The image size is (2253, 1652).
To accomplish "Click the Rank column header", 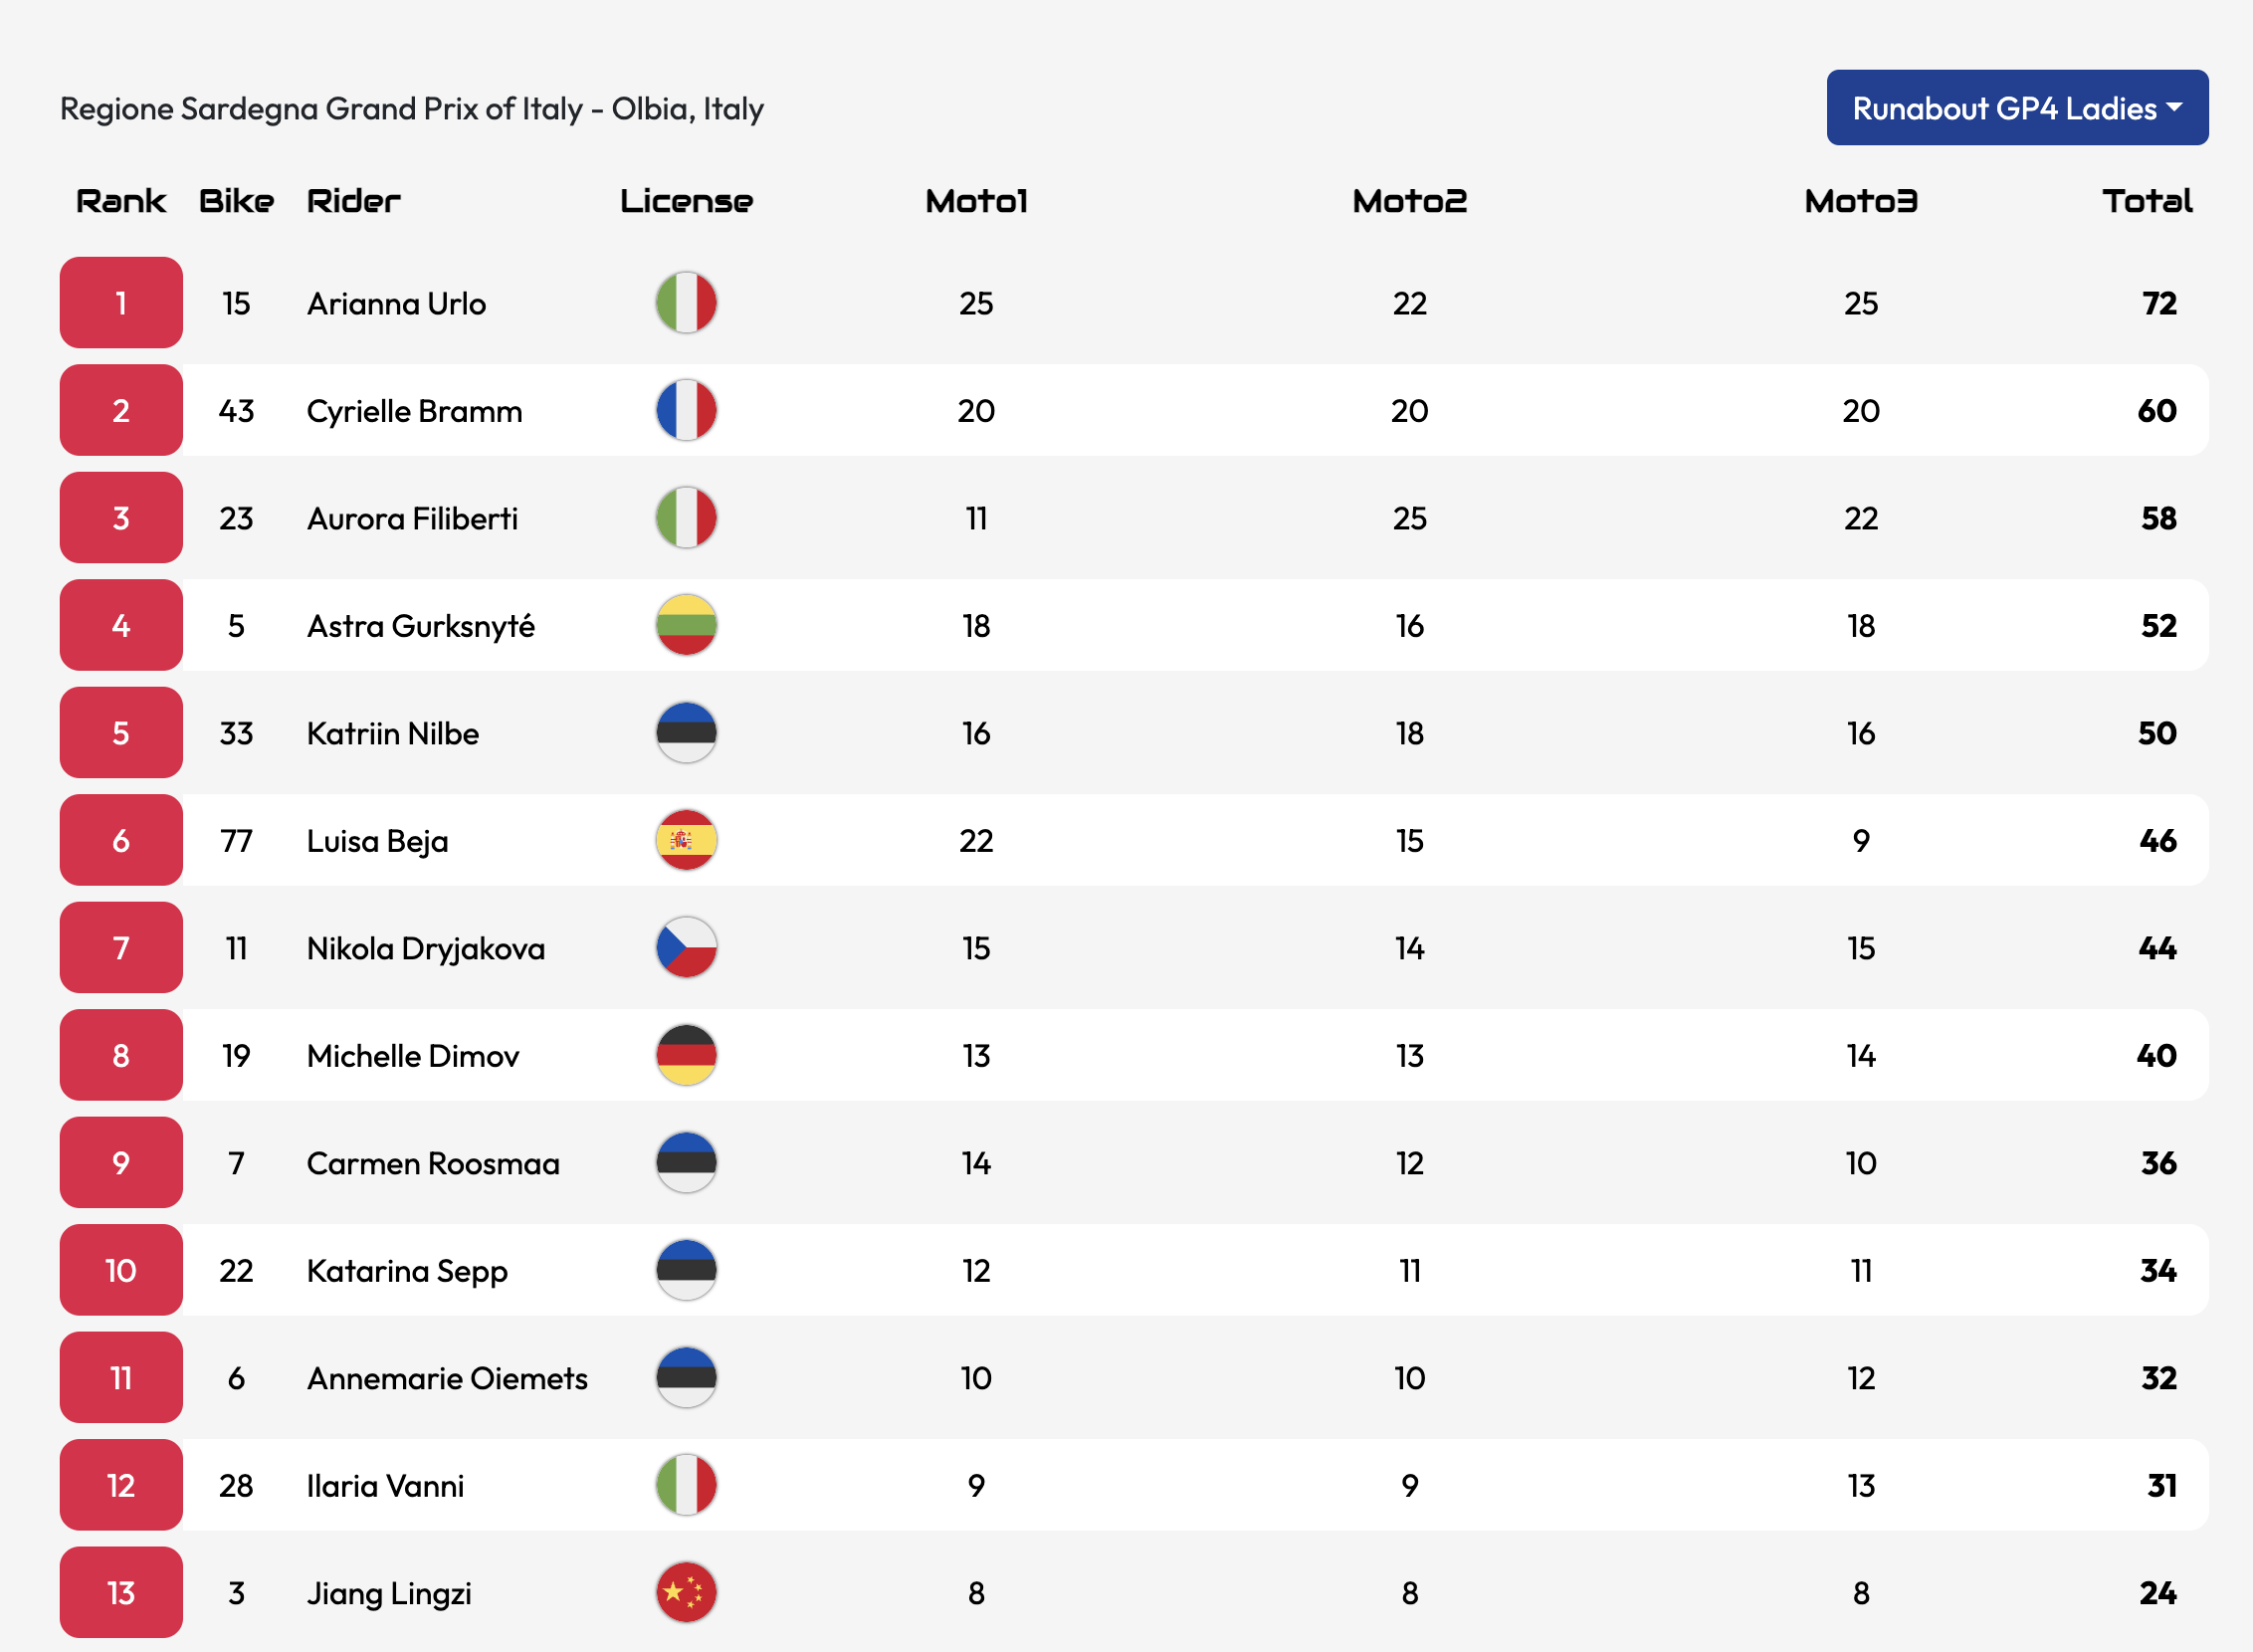I will click(121, 201).
